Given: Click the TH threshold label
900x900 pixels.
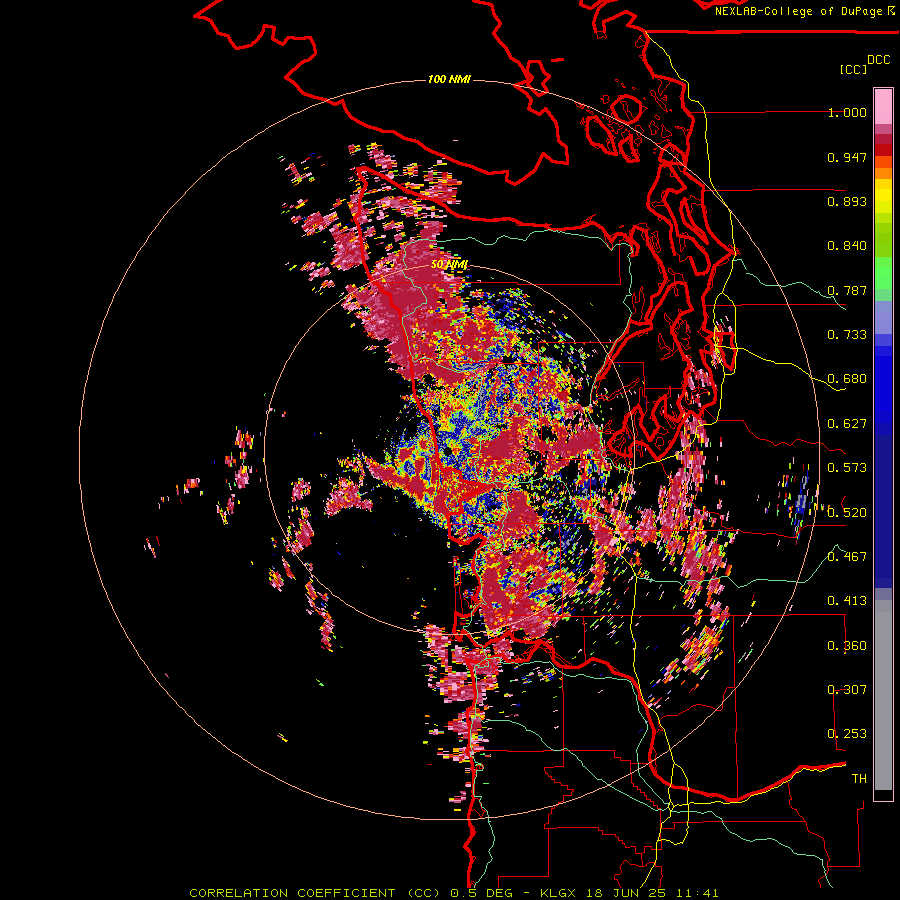Looking at the screenshot, I should (859, 779).
